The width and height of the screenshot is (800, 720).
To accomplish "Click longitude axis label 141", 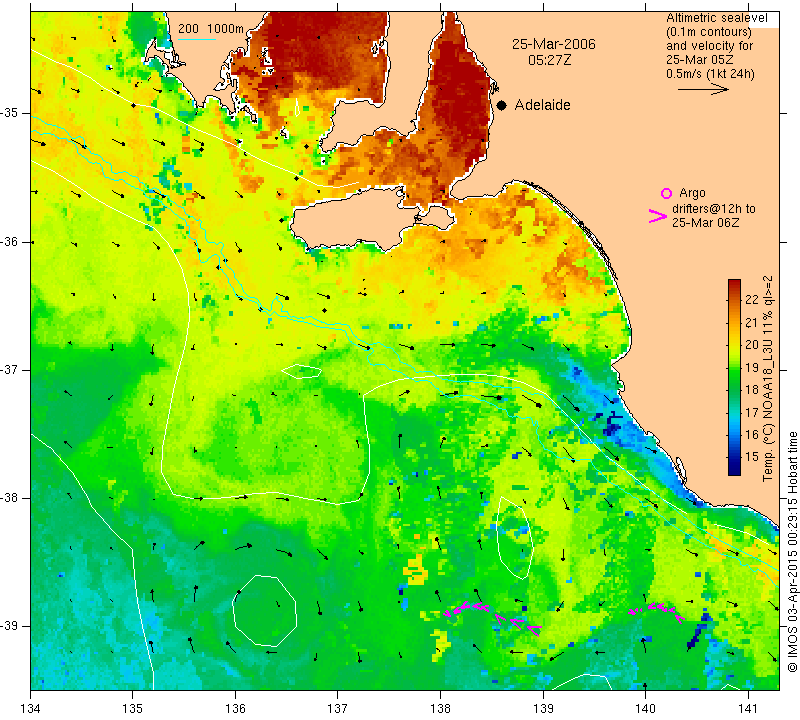I will pyautogui.click(x=748, y=708).
